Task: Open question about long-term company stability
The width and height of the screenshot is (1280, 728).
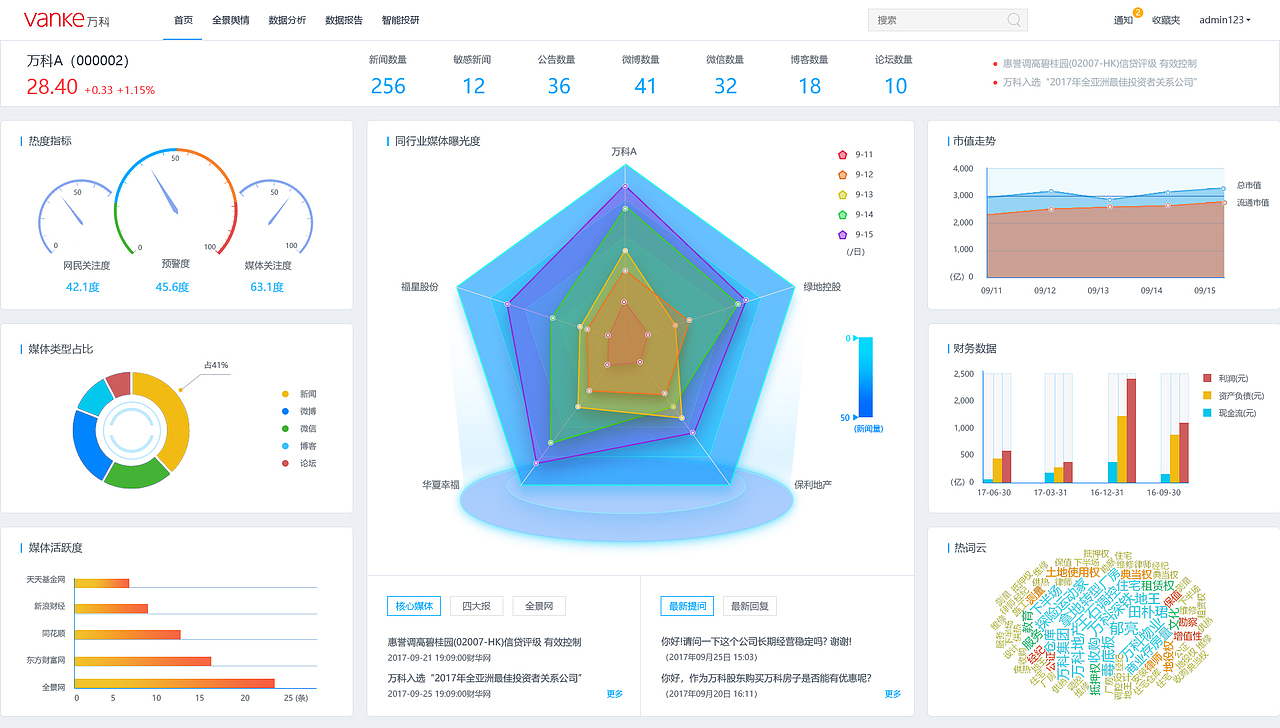Action: click(756, 641)
